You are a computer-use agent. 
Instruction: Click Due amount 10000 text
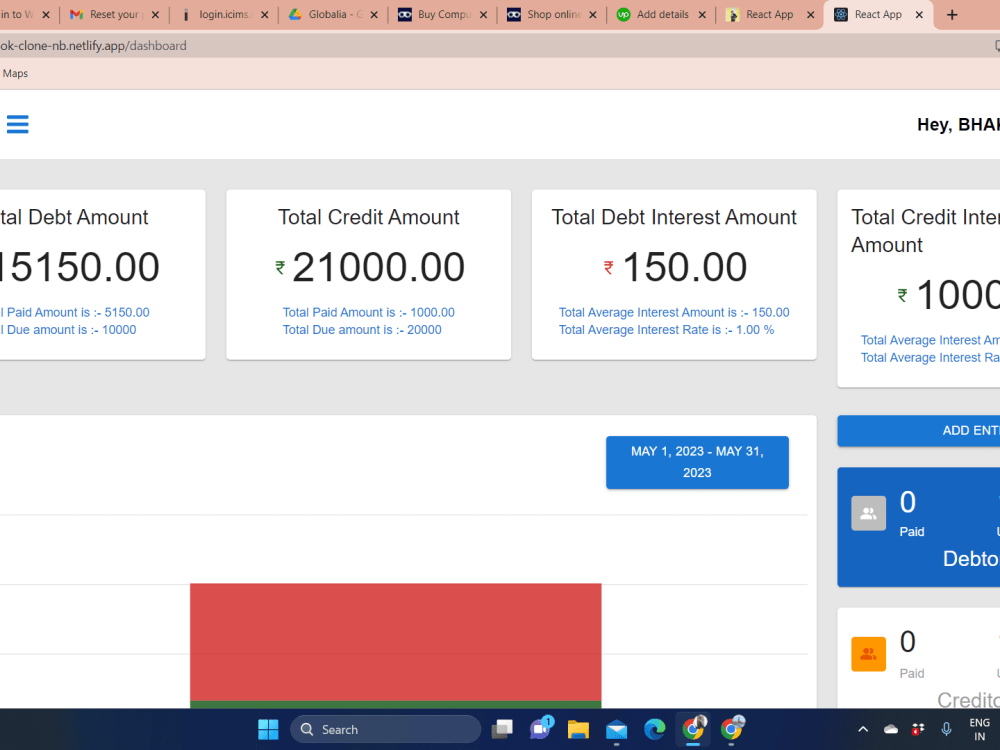(68, 330)
